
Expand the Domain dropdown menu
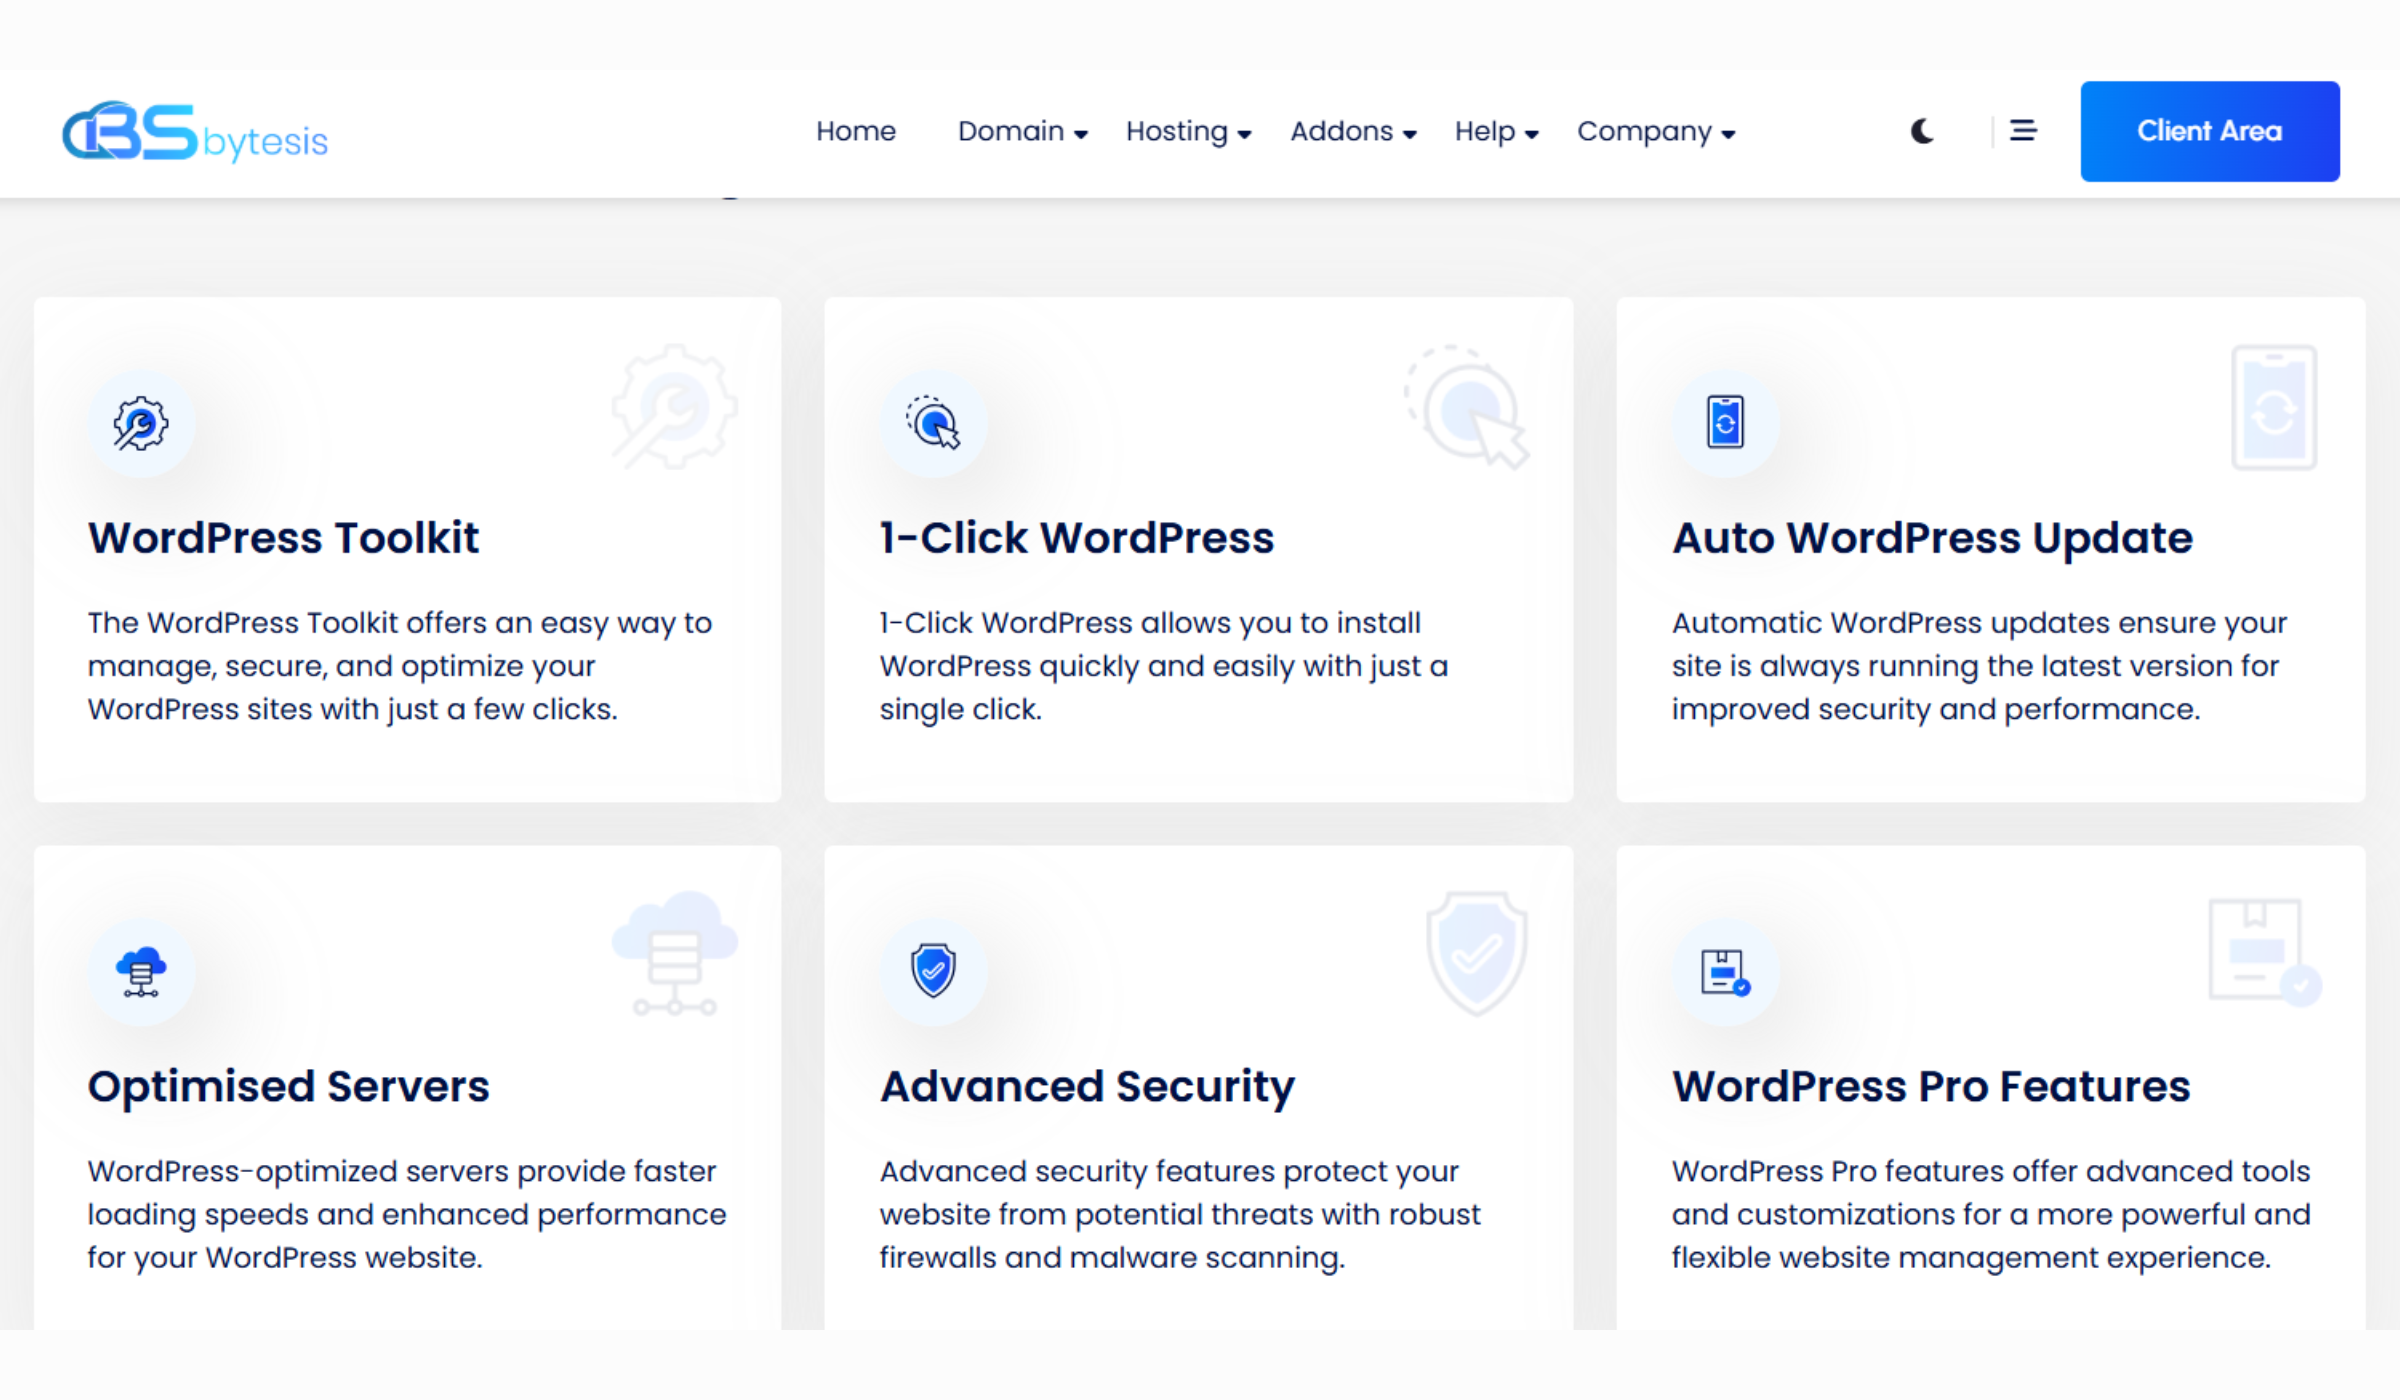pyautogui.click(x=1022, y=132)
